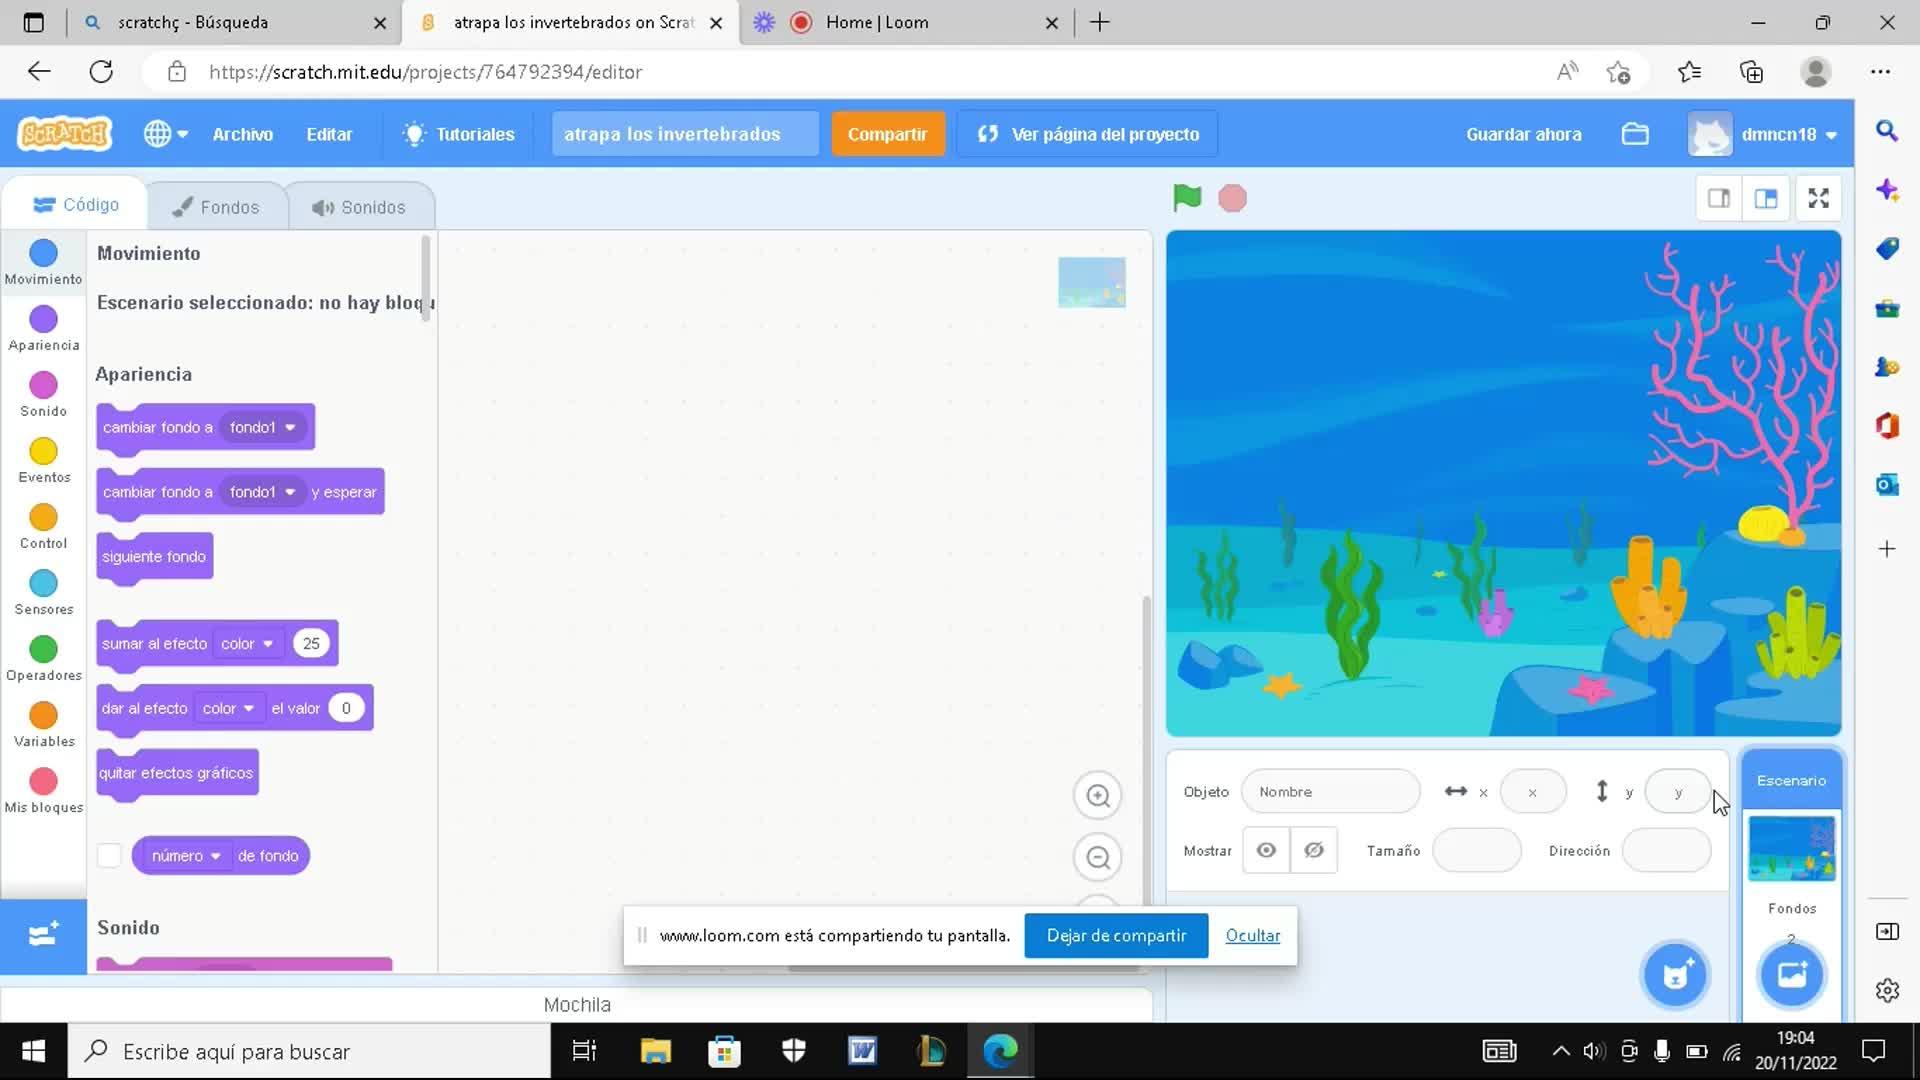Switch to the Fondos tab
1920x1080 pixels.
point(216,207)
